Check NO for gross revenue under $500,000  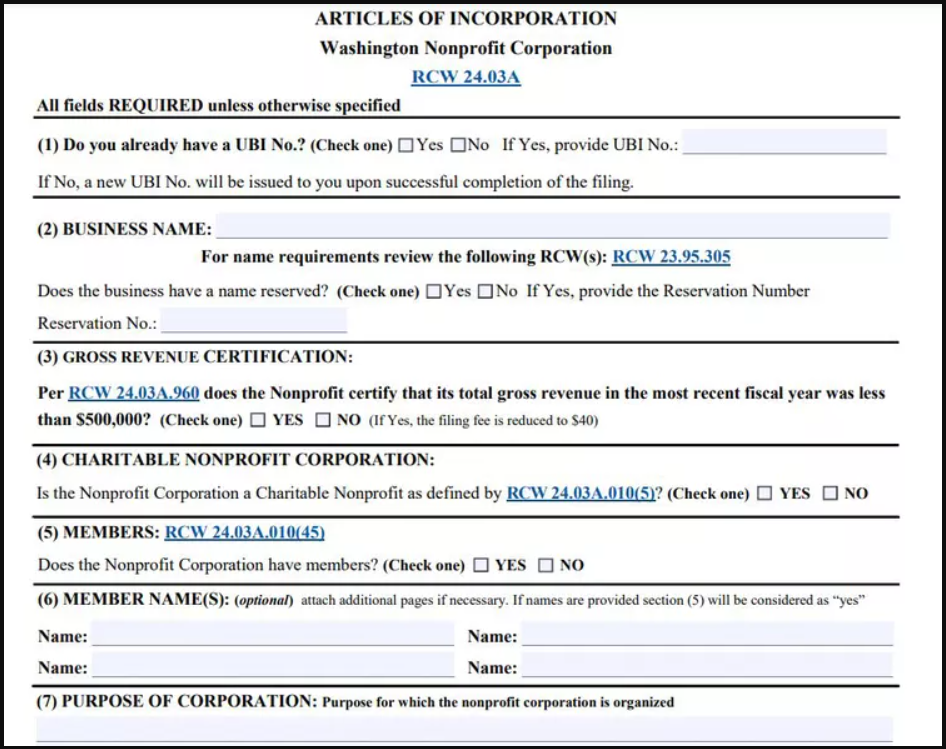coord(323,420)
